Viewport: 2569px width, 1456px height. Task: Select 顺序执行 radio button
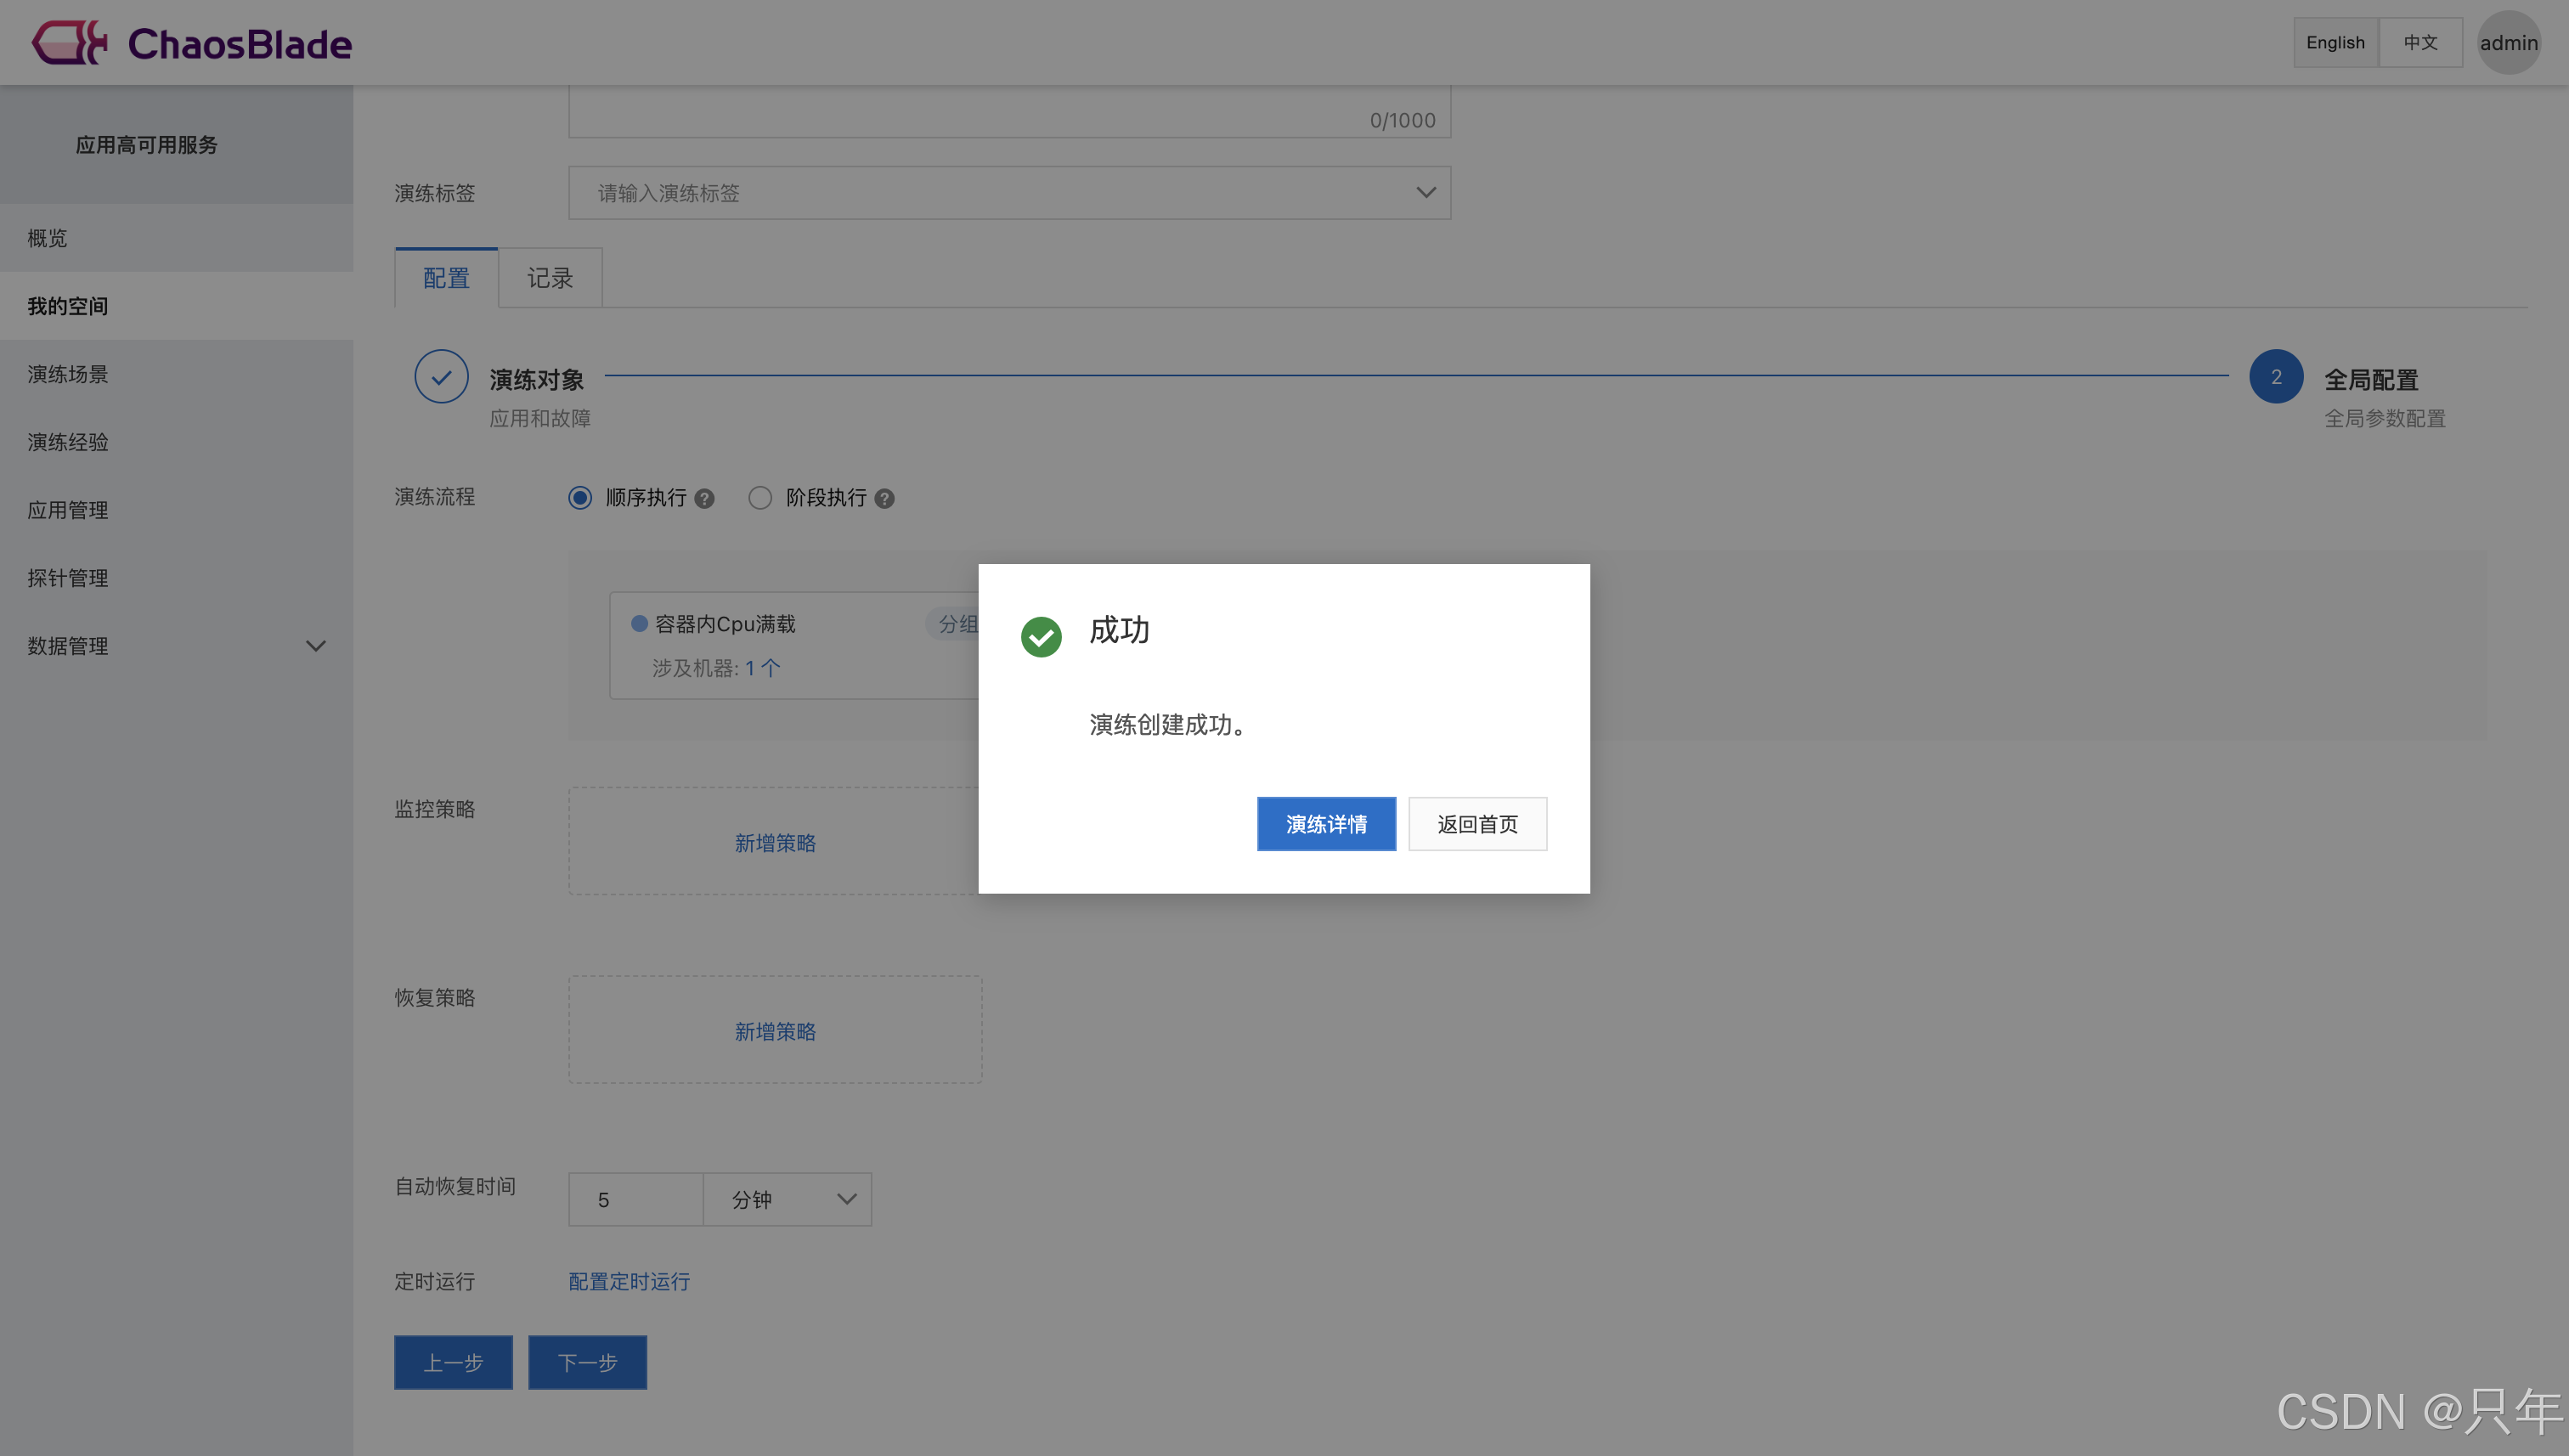[580, 497]
